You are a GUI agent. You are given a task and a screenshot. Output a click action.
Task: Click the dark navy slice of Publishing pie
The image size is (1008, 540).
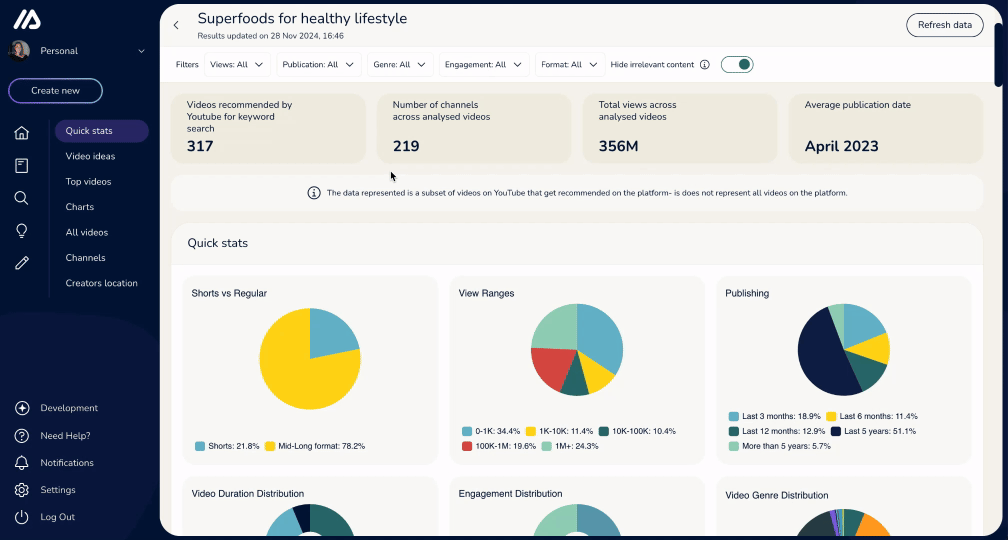(823, 357)
